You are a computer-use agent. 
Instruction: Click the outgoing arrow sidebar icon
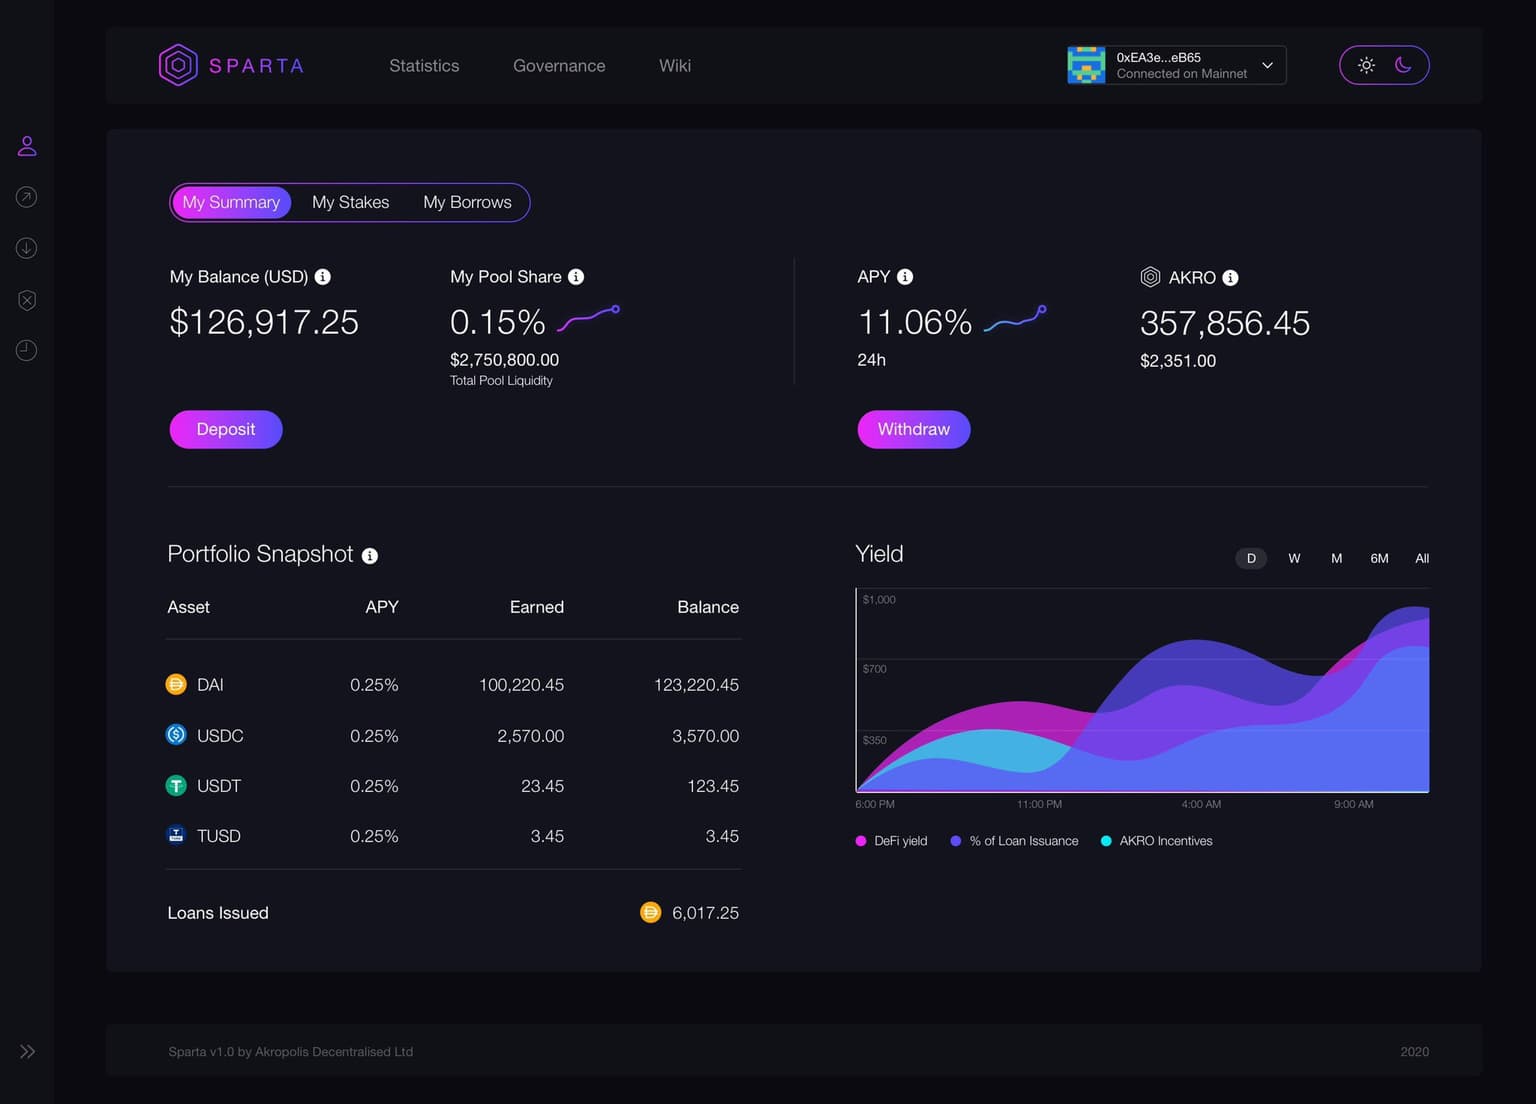tap(27, 197)
